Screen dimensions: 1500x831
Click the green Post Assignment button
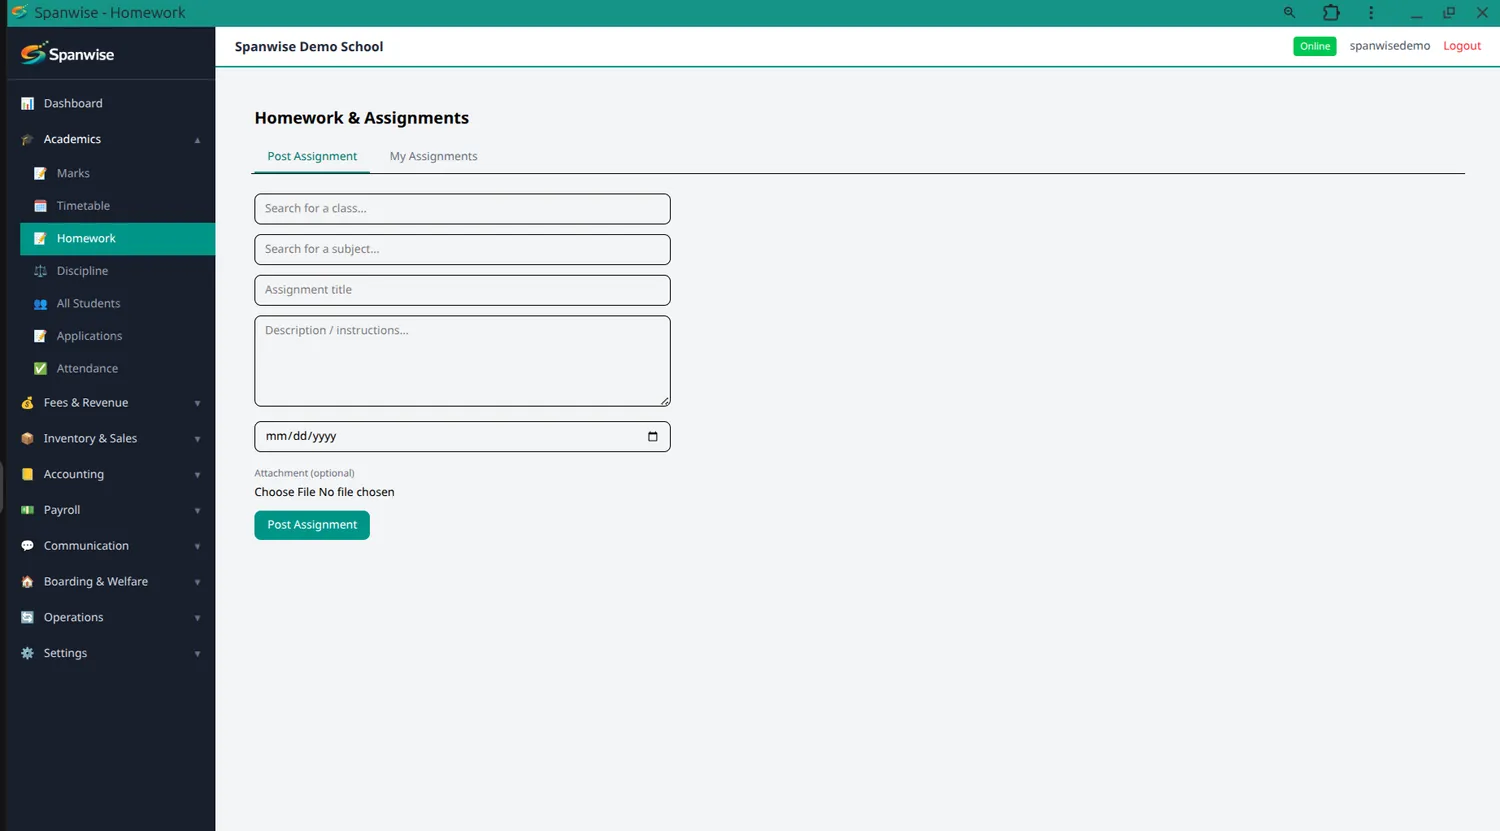pos(312,525)
